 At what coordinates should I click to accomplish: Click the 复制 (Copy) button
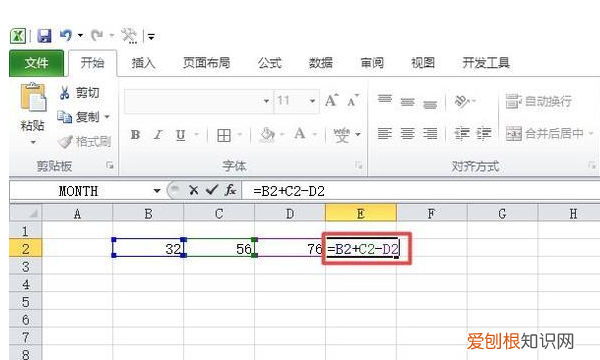tap(78, 117)
